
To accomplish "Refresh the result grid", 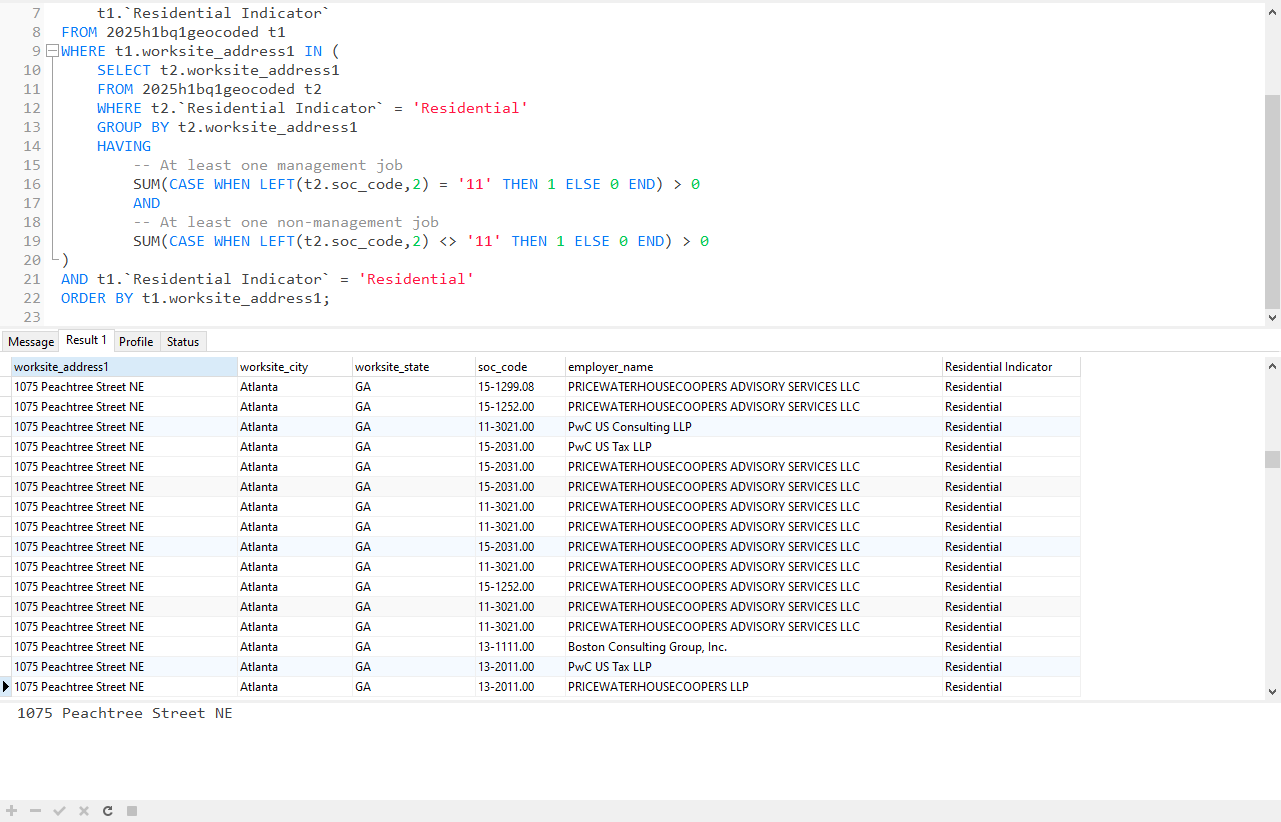I will click(x=108, y=811).
